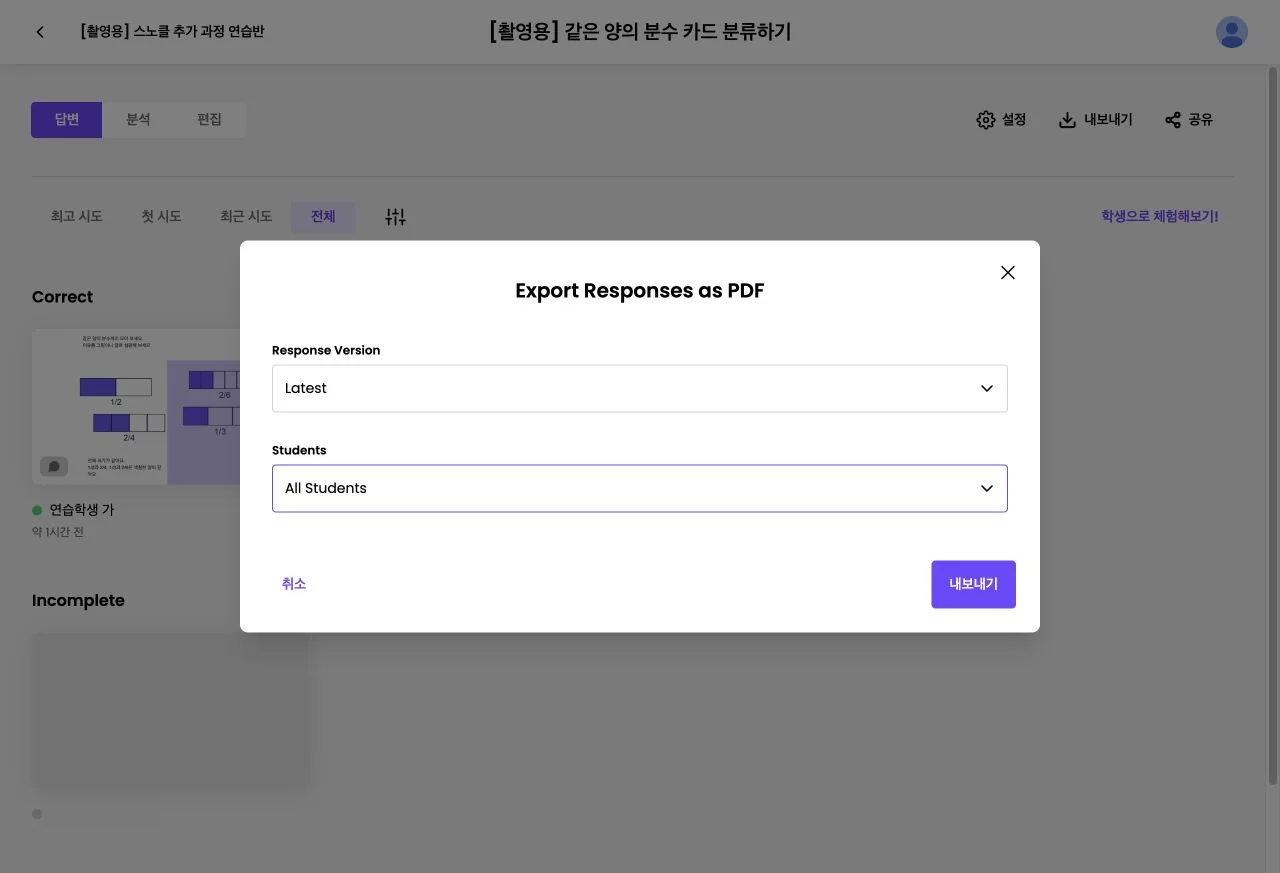This screenshot has height=873, width=1280.
Task: Switch to the 답변 tab
Action: tap(66, 120)
